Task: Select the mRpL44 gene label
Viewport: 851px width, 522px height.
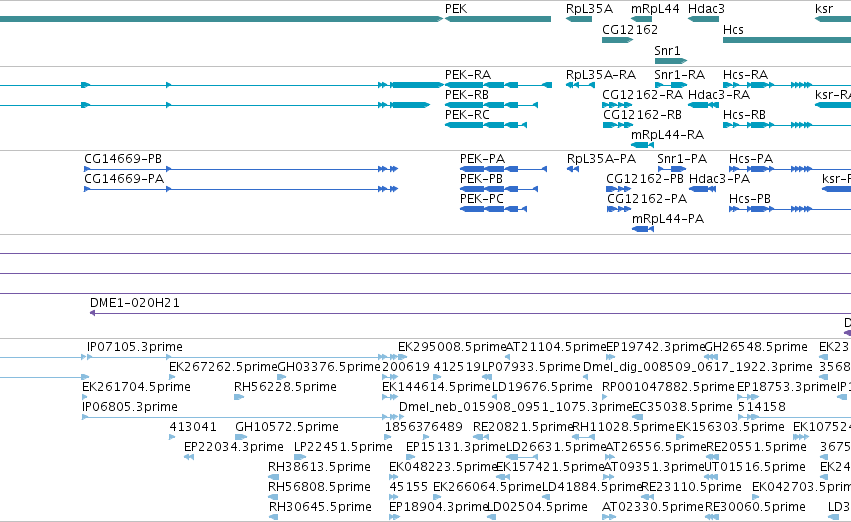Action: pos(655,9)
